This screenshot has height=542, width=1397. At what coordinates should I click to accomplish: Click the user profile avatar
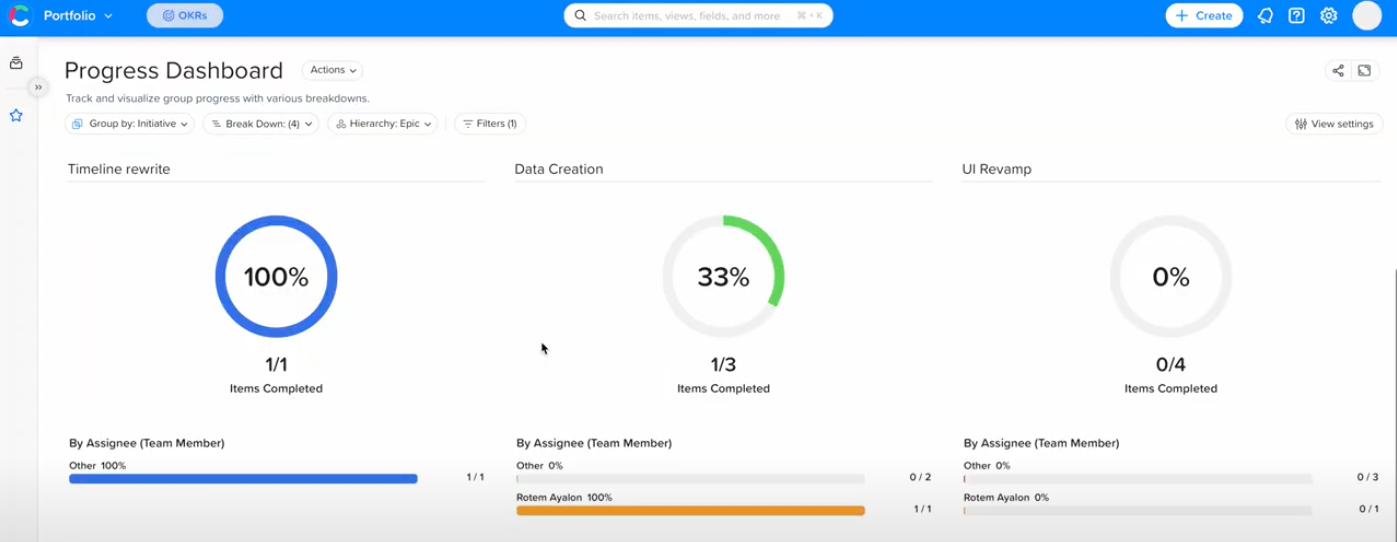click(1366, 16)
